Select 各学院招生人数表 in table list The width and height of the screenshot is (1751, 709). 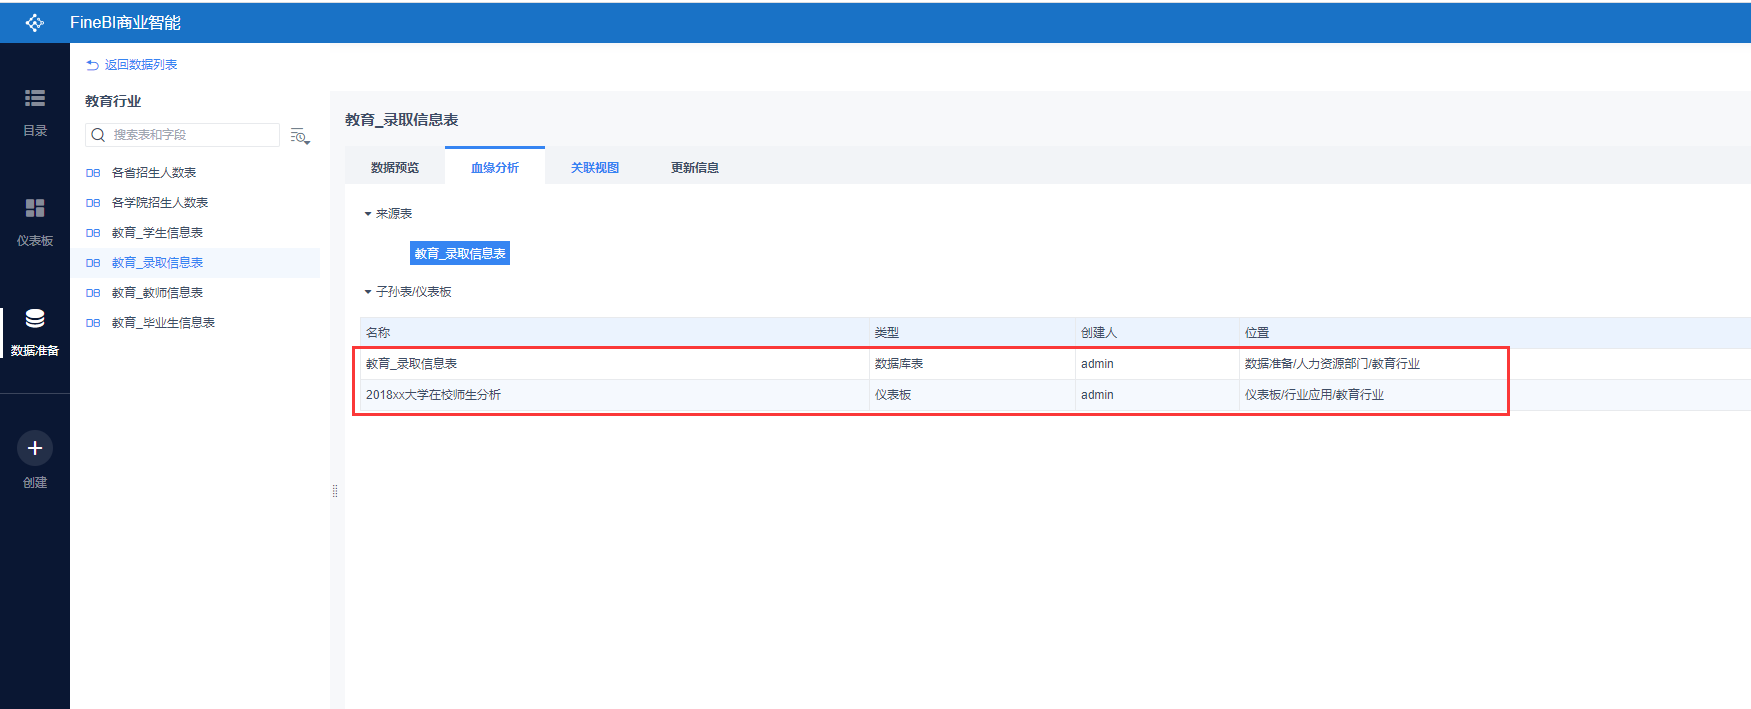160,203
